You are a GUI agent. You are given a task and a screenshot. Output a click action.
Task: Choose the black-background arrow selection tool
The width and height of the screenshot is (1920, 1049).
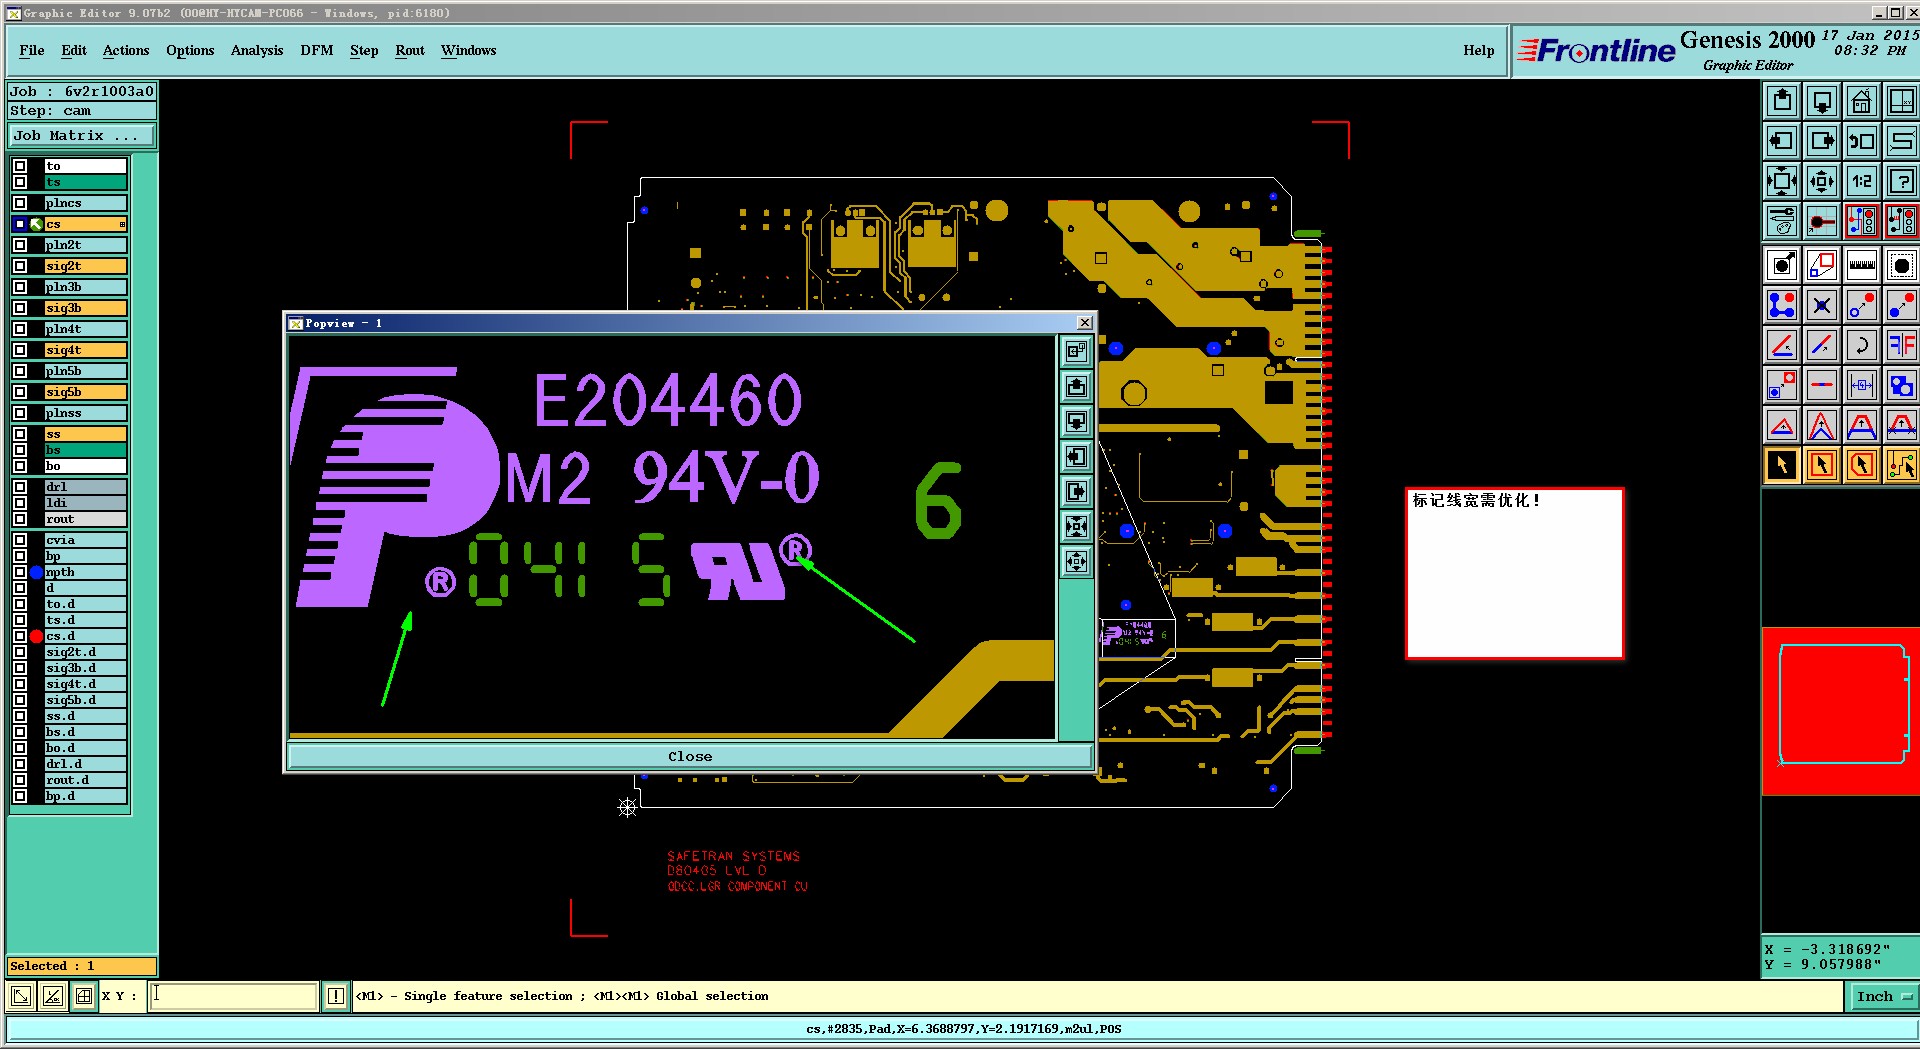(1782, 465)
